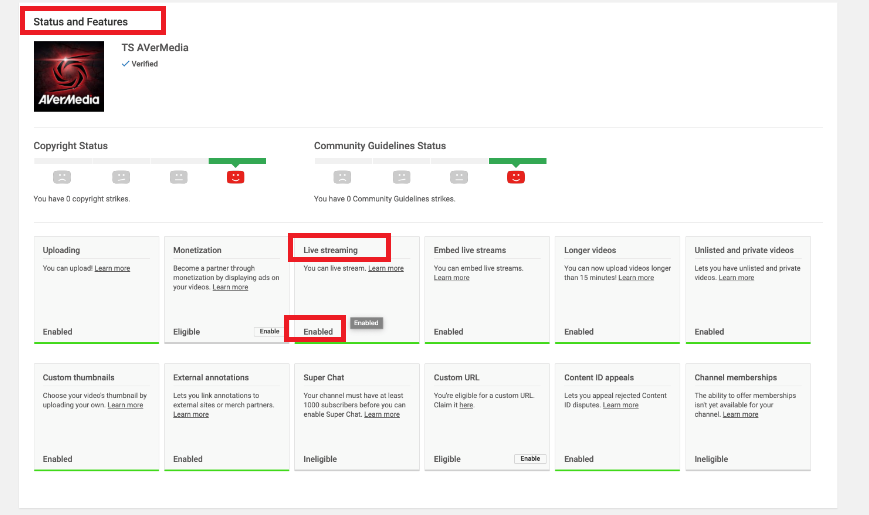Open Learn more link in Channel memberships card

[x=740, y=415]
